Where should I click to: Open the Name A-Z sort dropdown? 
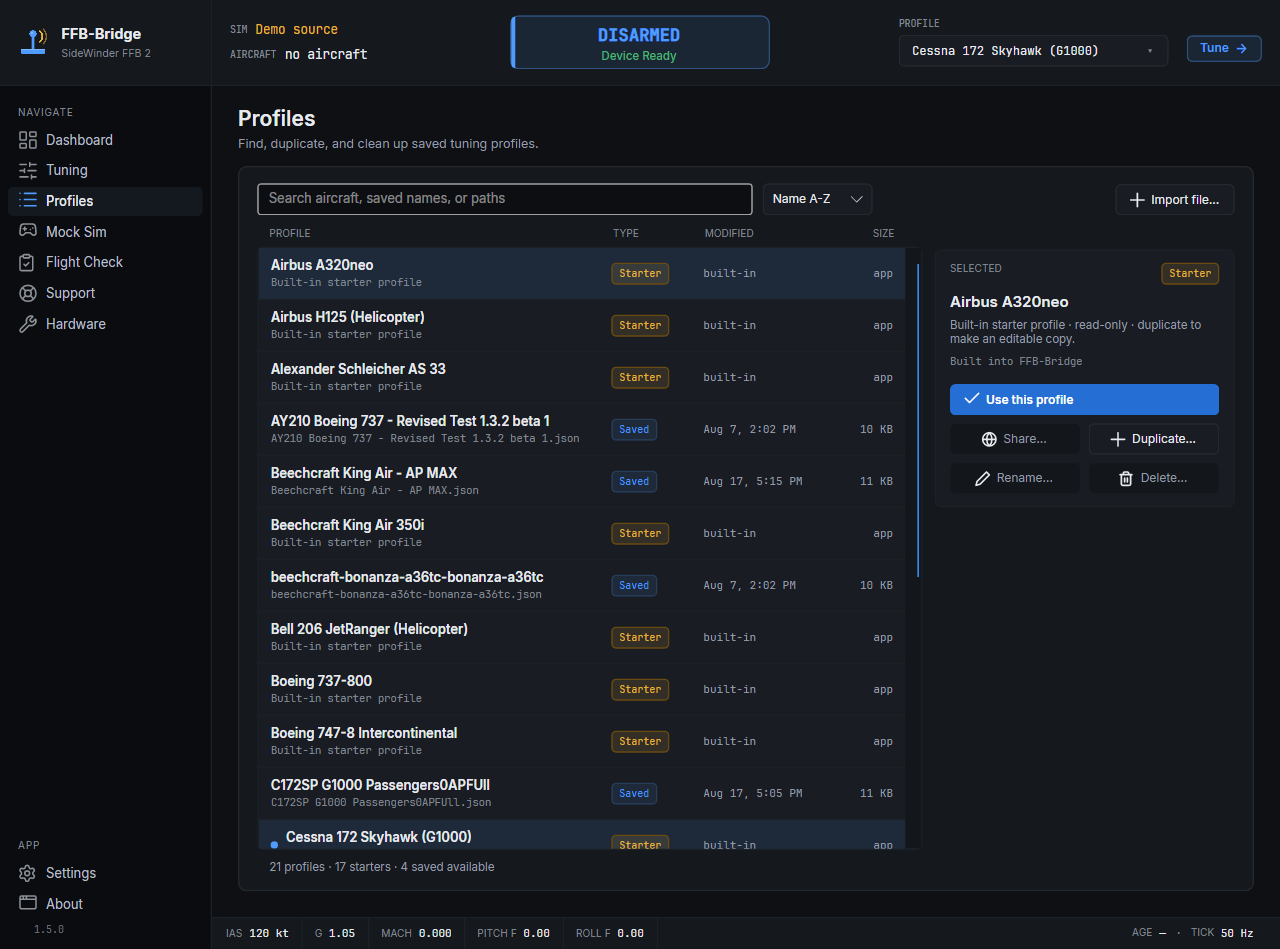pyautogui.click(x=817, y=199)
